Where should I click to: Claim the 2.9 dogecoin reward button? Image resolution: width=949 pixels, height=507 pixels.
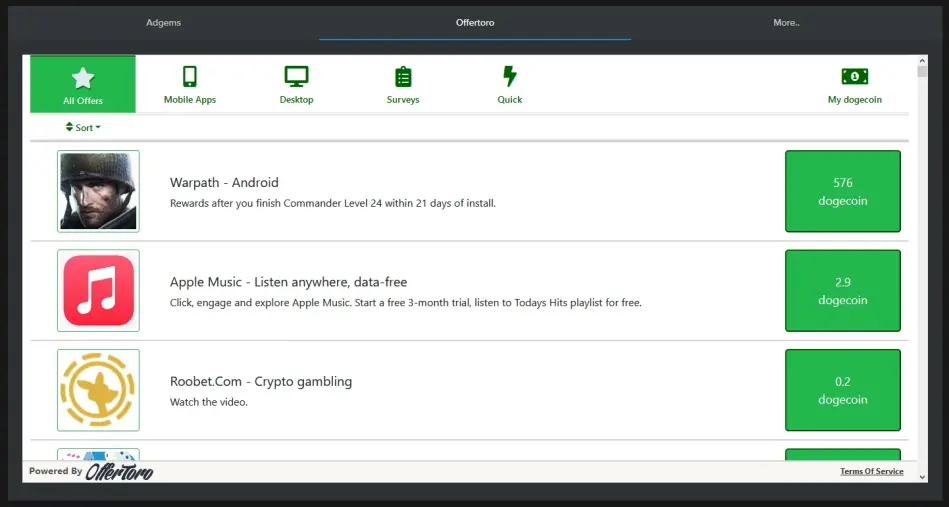[842, 290]
